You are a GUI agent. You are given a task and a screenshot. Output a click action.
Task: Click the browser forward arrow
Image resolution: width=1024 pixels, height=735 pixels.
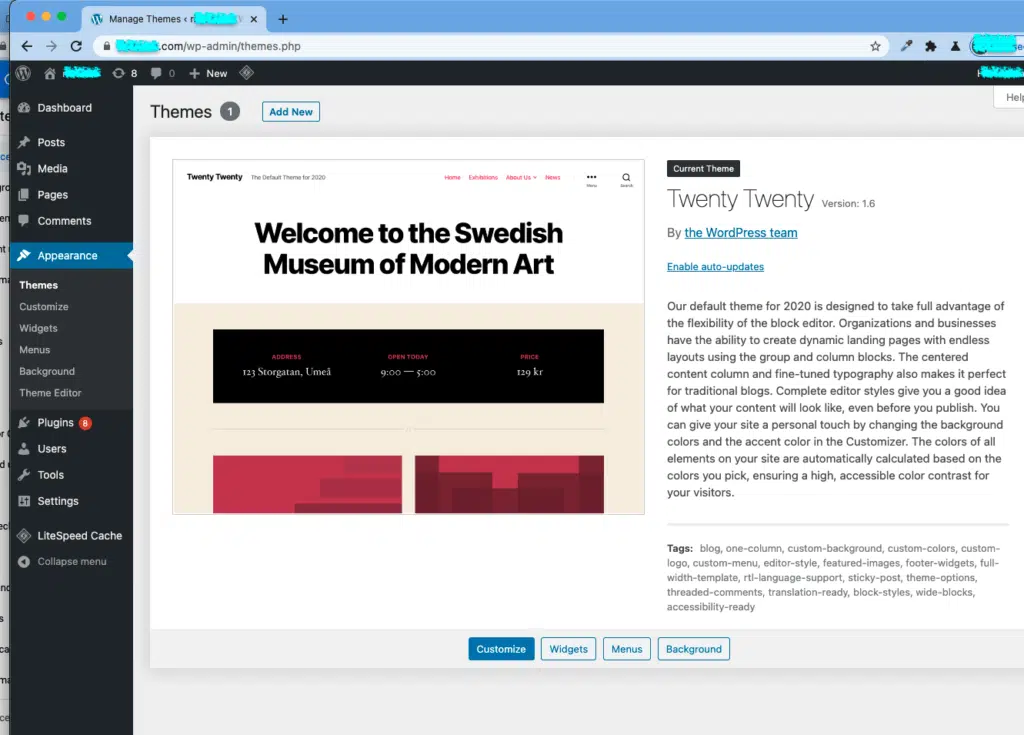[x=52, y=46]
